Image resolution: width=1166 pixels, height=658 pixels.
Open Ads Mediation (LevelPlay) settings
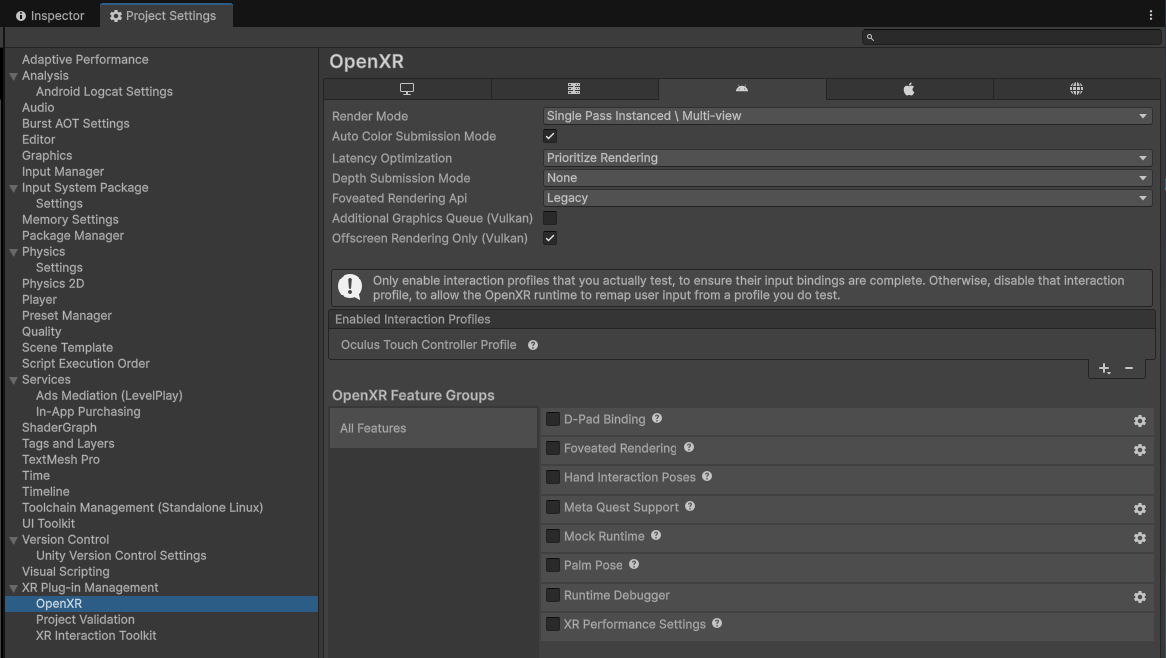point(109,396)
